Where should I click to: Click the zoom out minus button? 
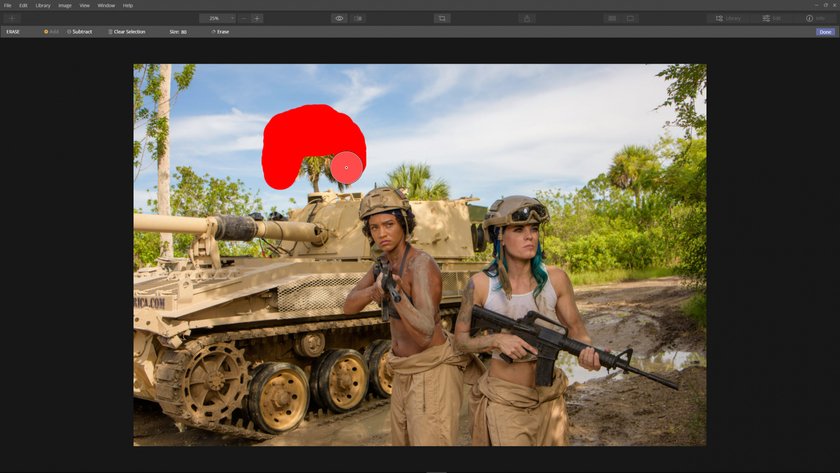[244, 18]
